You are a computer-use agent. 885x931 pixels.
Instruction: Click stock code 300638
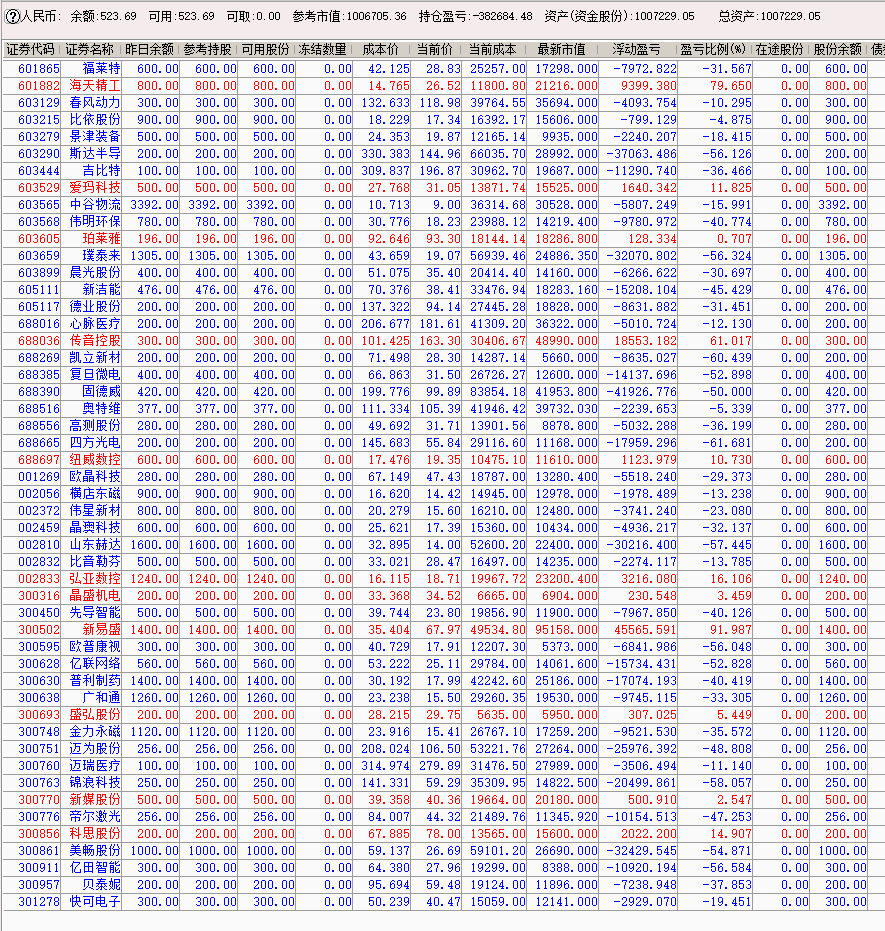(39, 698)
